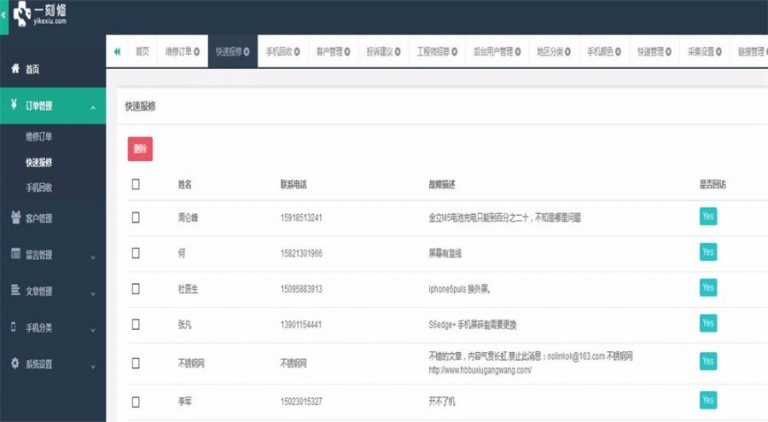Collapse the 订单管理 menu chevron

click(92, 106)
